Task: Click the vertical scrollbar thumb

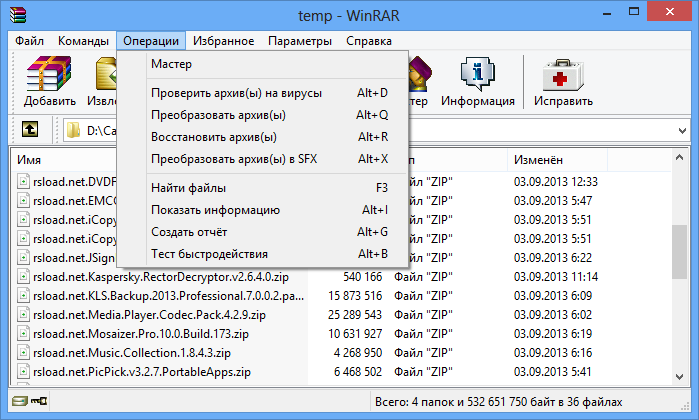Action: click(x=679, y=252)
